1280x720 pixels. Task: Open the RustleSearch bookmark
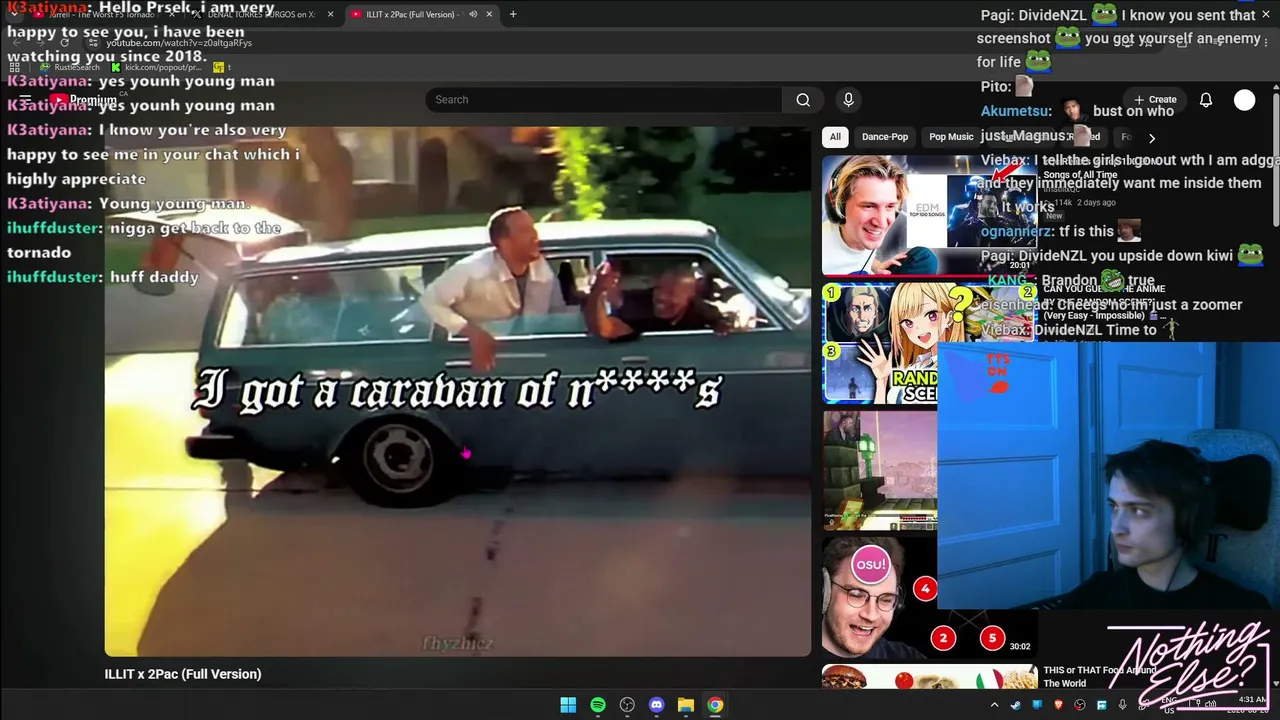[x=70, y=67]
